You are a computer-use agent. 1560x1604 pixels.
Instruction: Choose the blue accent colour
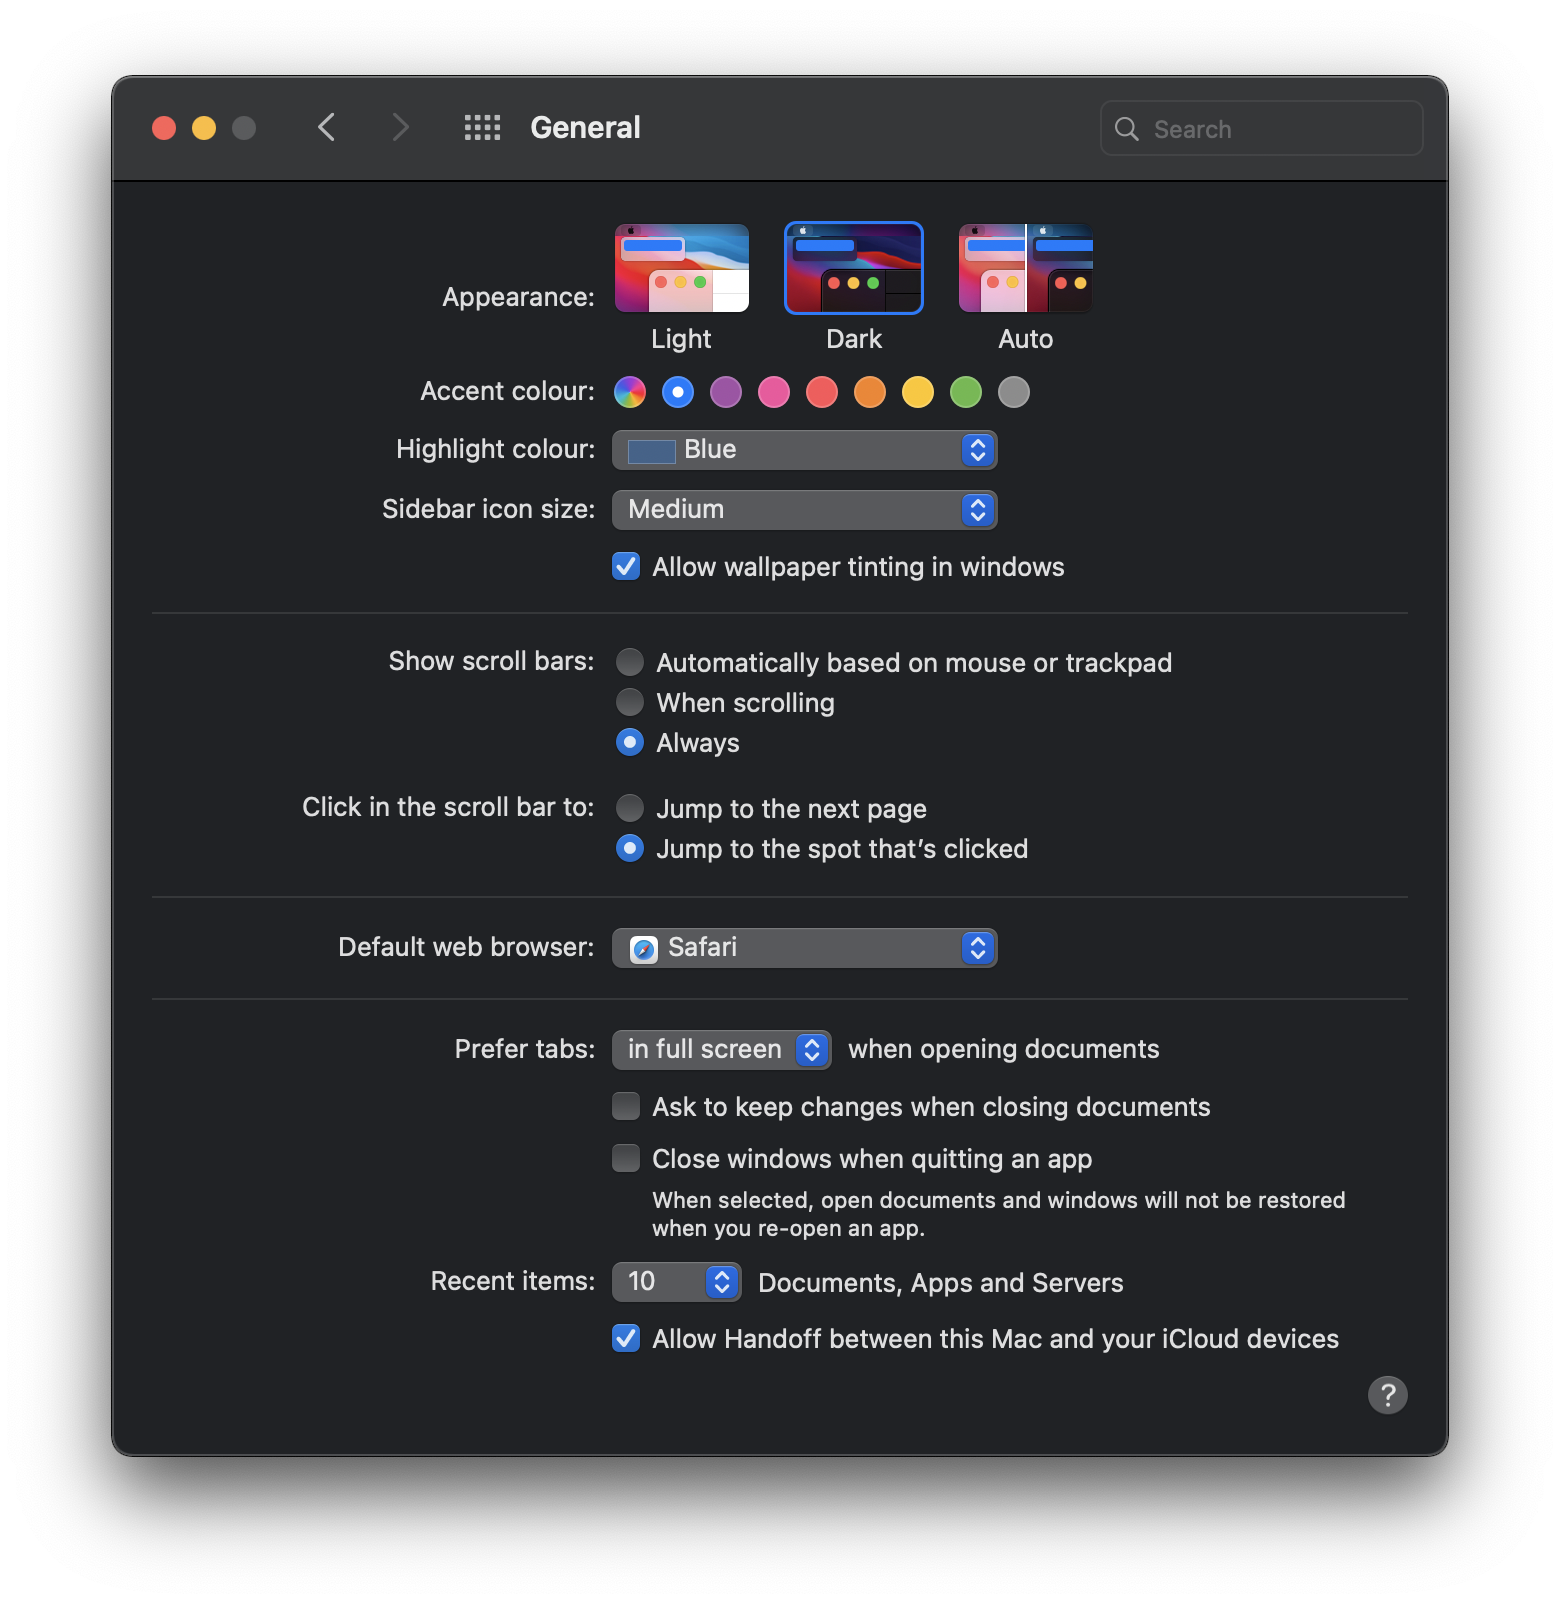pos(678,392)
